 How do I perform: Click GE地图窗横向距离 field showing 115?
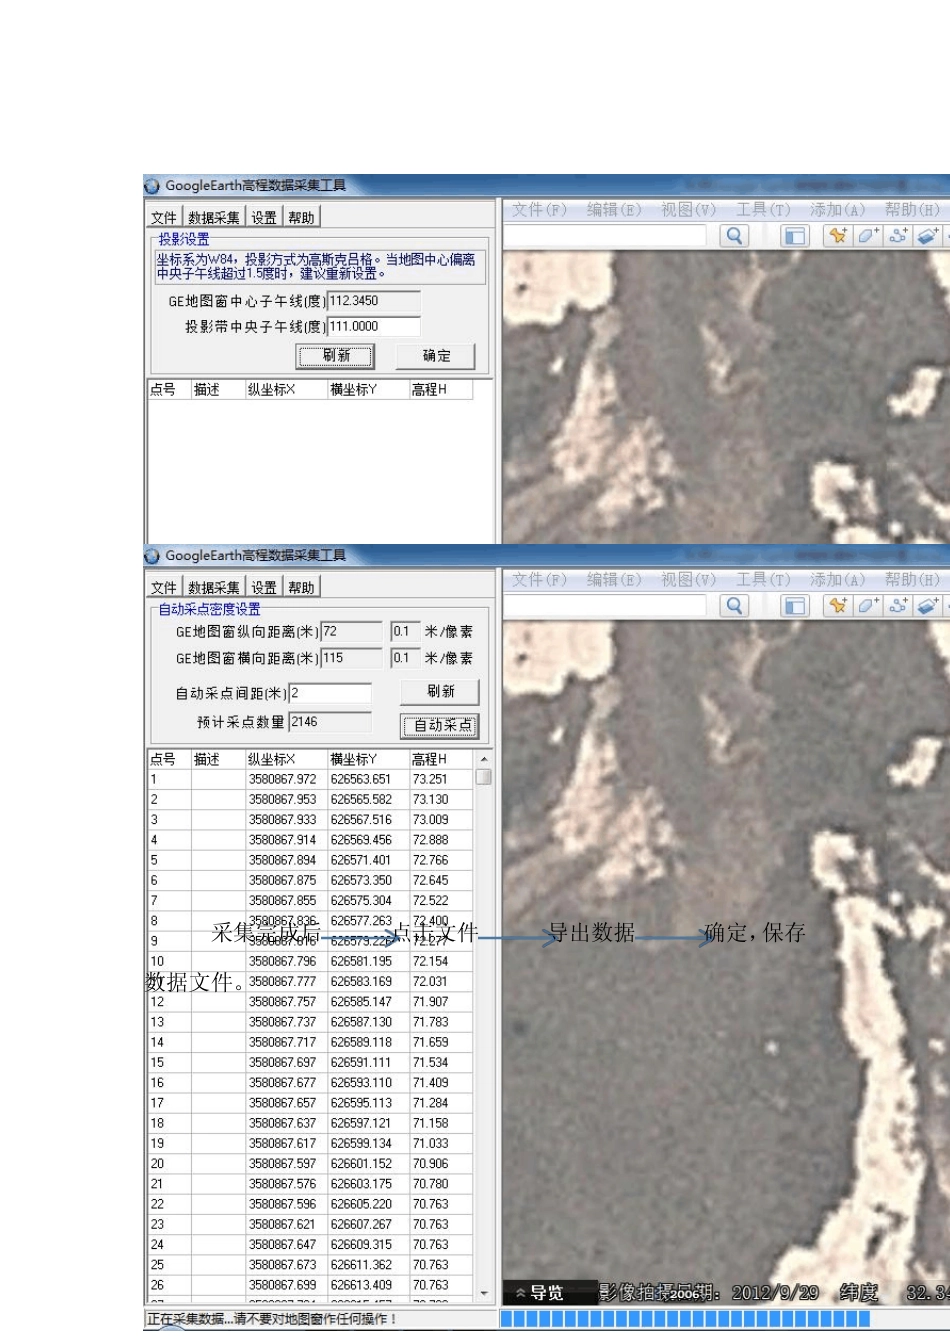[x=352, y=658]
